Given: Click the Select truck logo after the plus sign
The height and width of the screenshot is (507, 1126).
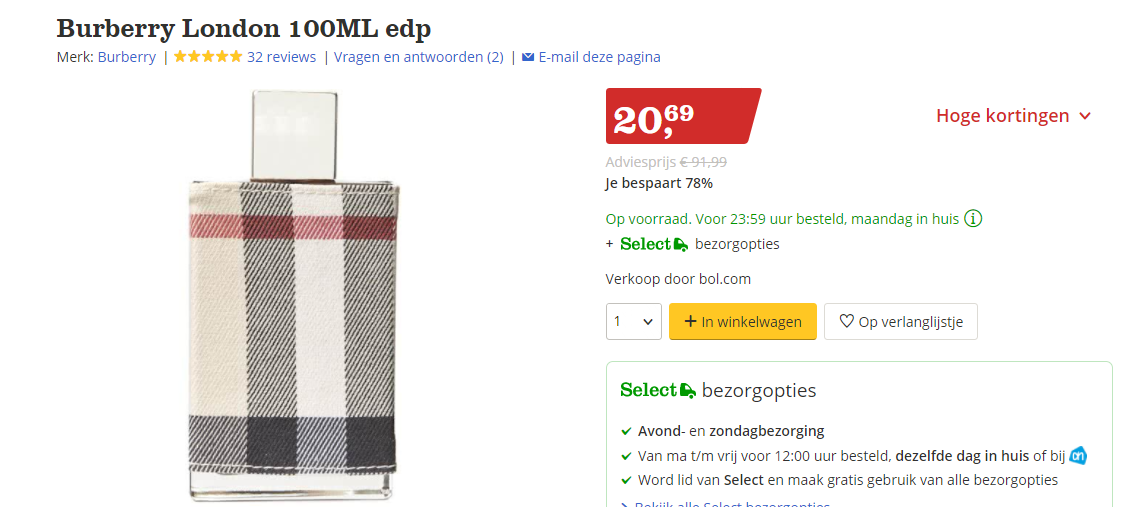Looking at the screenshot, I should tap(654, 244).
